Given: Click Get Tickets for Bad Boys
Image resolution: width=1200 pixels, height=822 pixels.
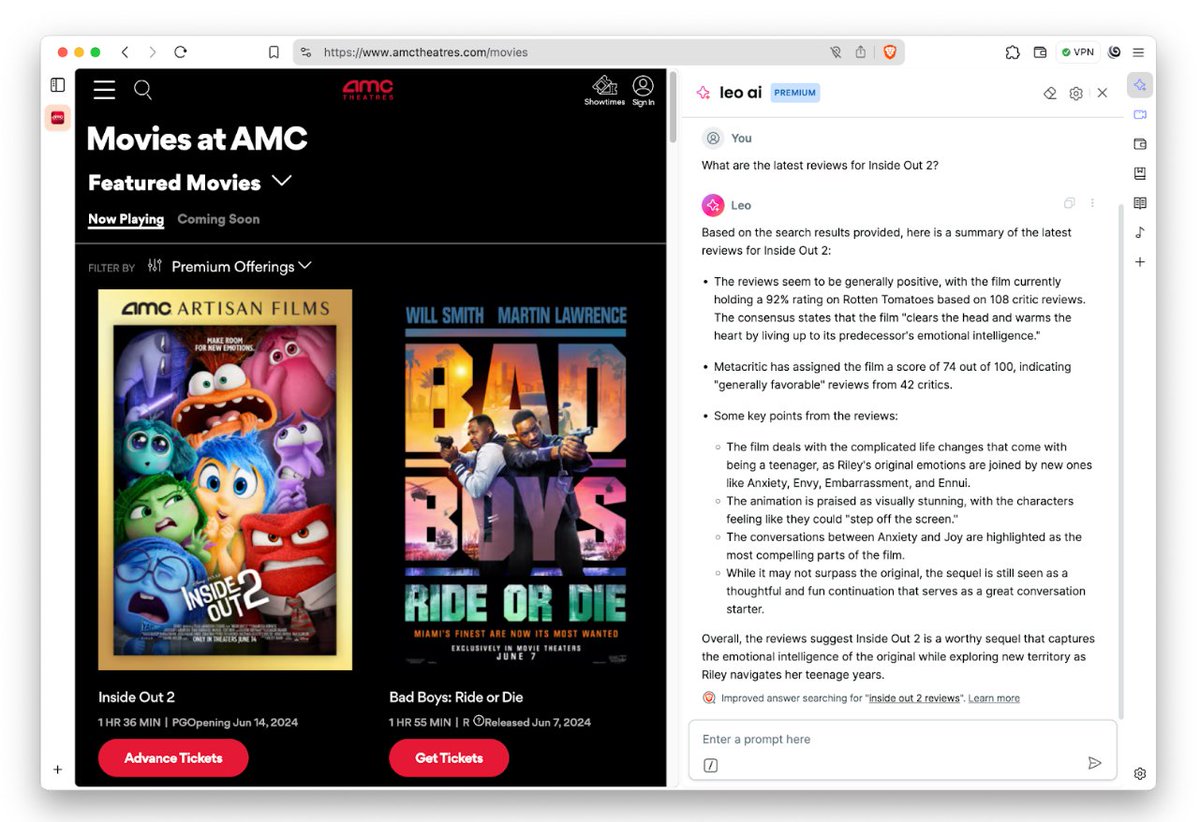Looking at the screenshot, I should click(449, 758).
